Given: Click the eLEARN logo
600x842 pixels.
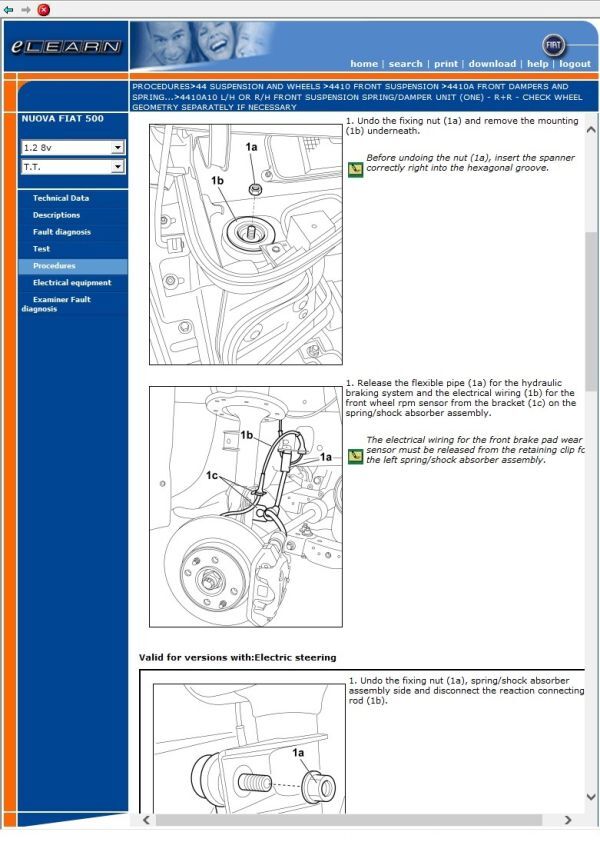Looking at the screenshot, I should [66, 47].
